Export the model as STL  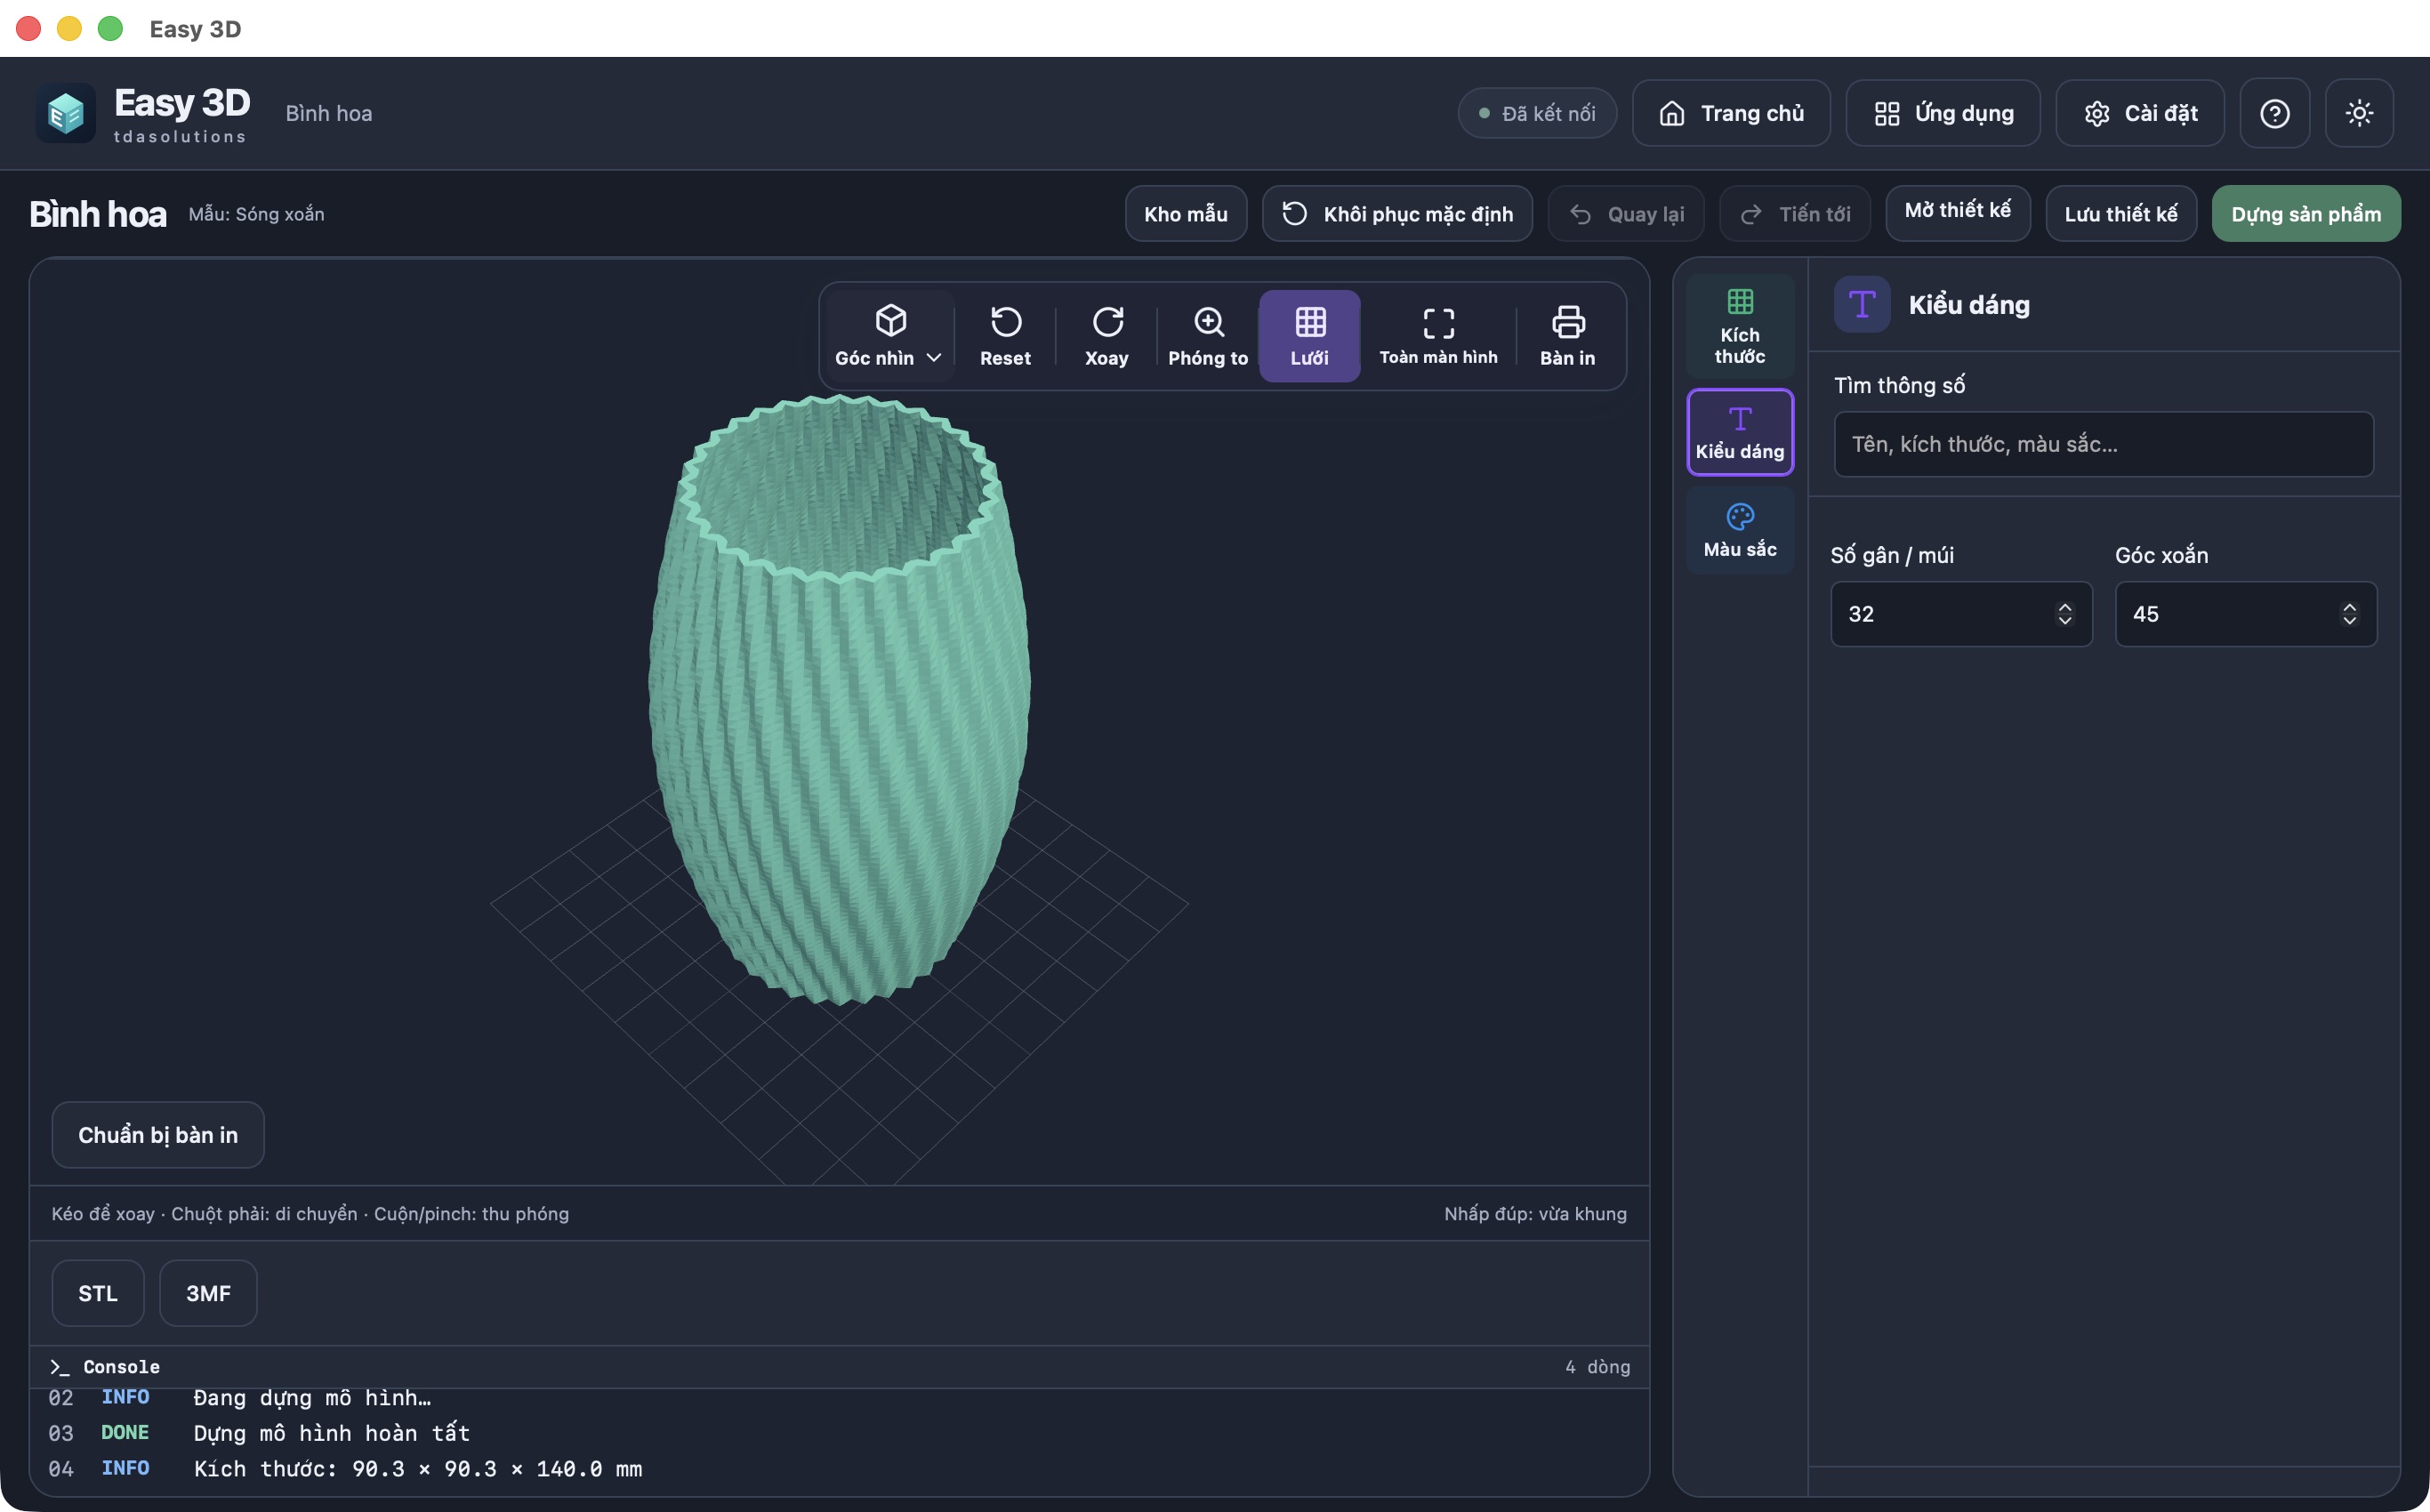(x=98, y=1293)
